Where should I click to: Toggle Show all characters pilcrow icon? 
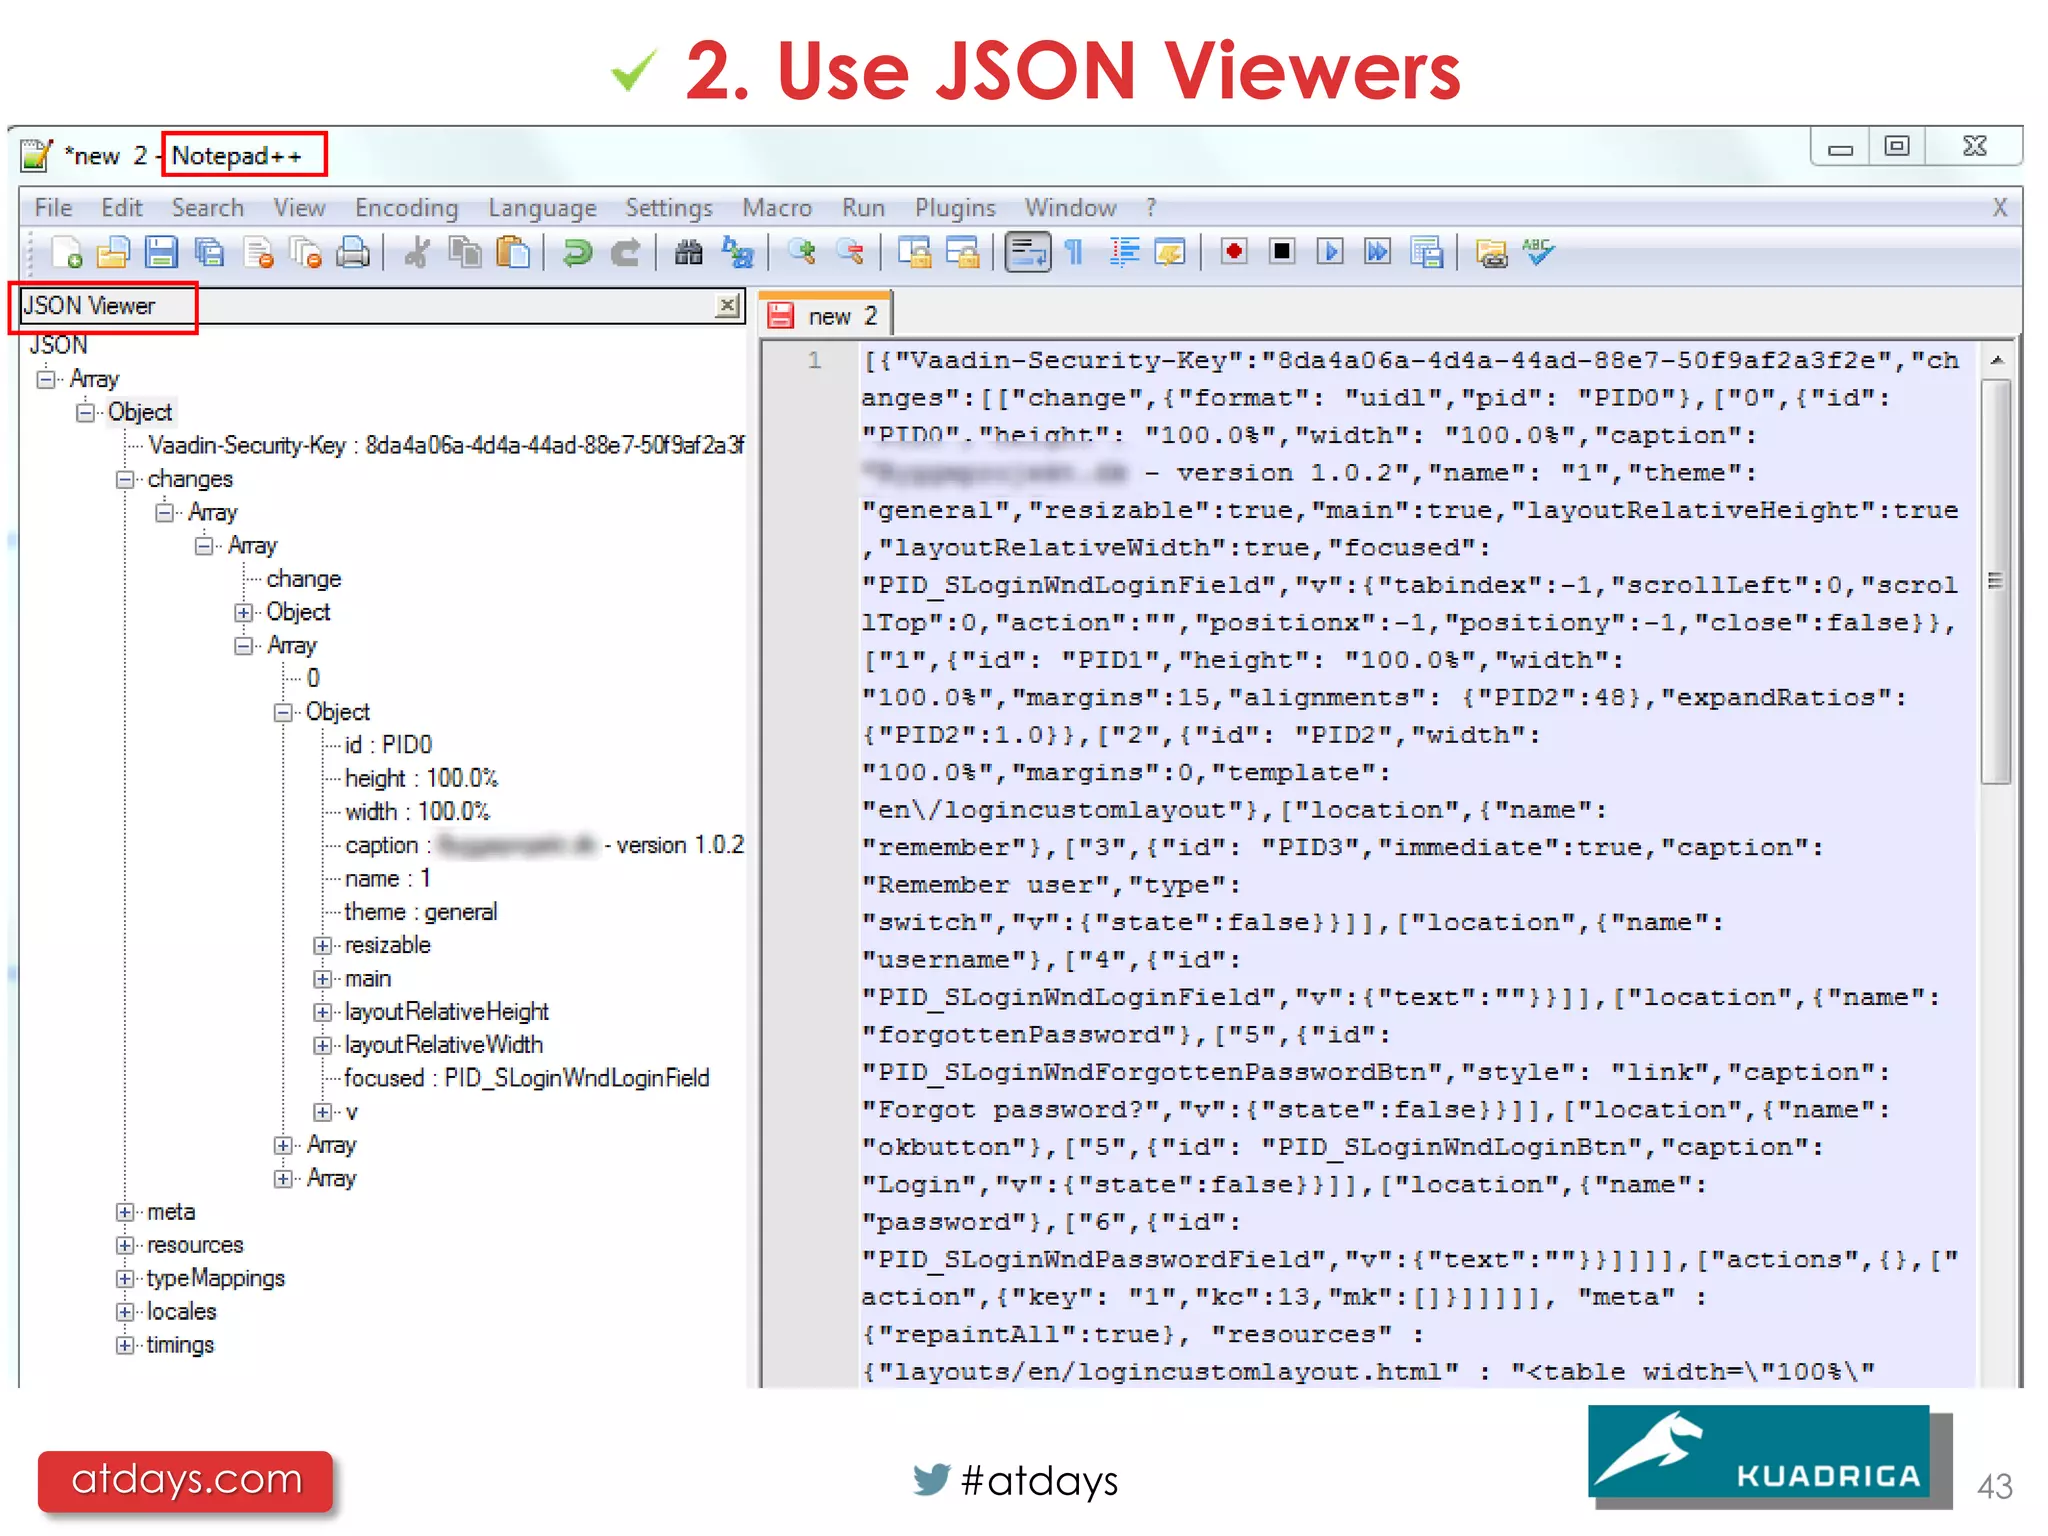click(x=1074, y=252)
